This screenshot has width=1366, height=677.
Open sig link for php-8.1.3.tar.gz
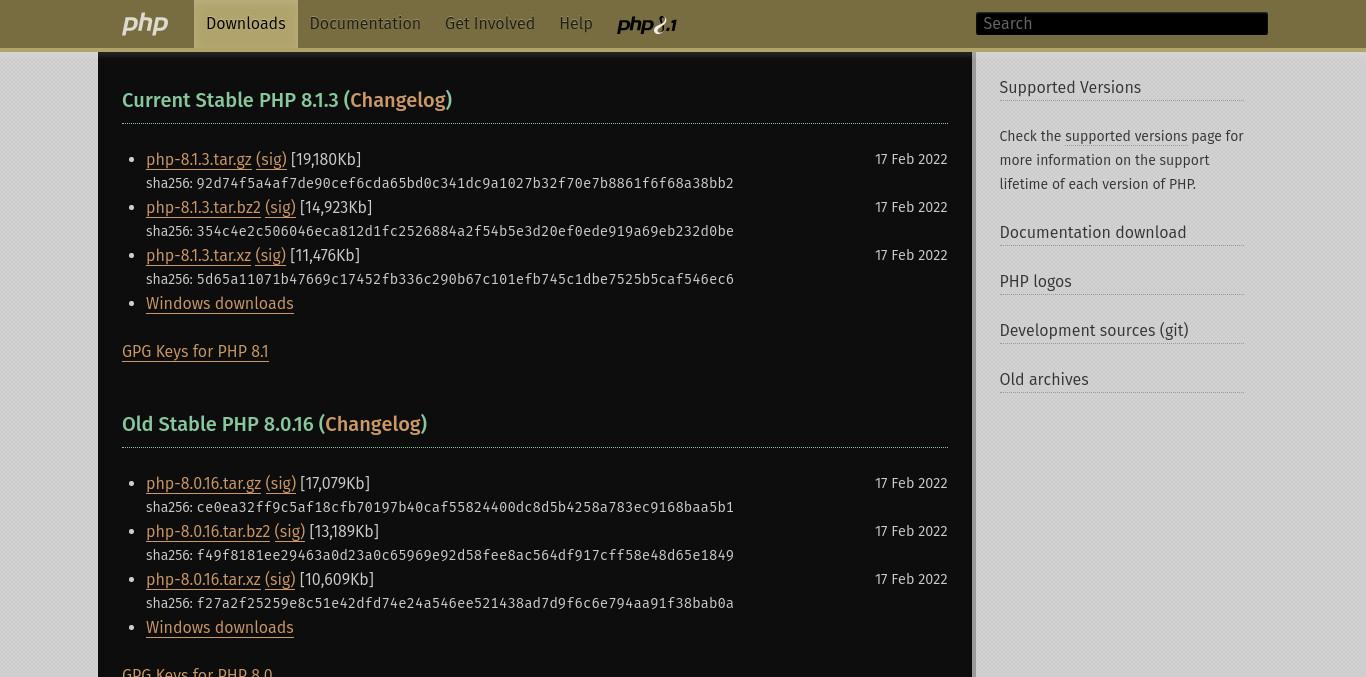[271, 160]
